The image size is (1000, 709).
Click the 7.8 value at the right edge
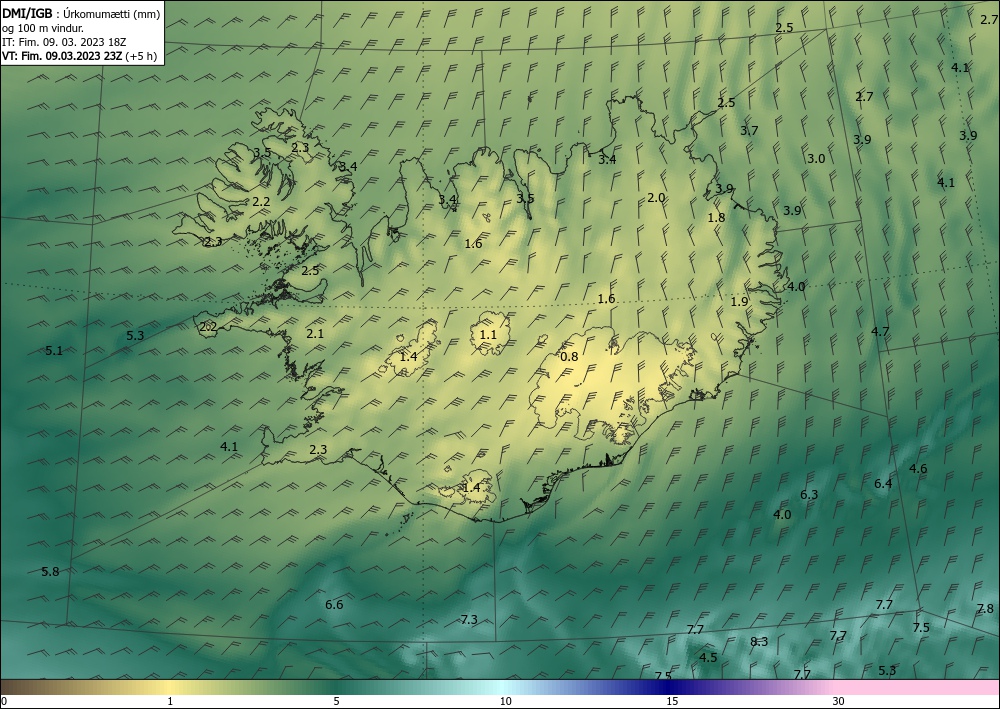click(985, 609)
